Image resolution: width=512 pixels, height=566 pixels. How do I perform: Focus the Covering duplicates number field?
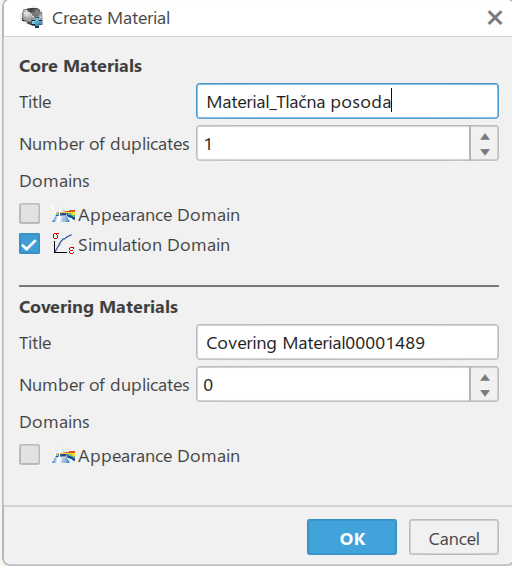pyautogui.click(x=333, y=384)
